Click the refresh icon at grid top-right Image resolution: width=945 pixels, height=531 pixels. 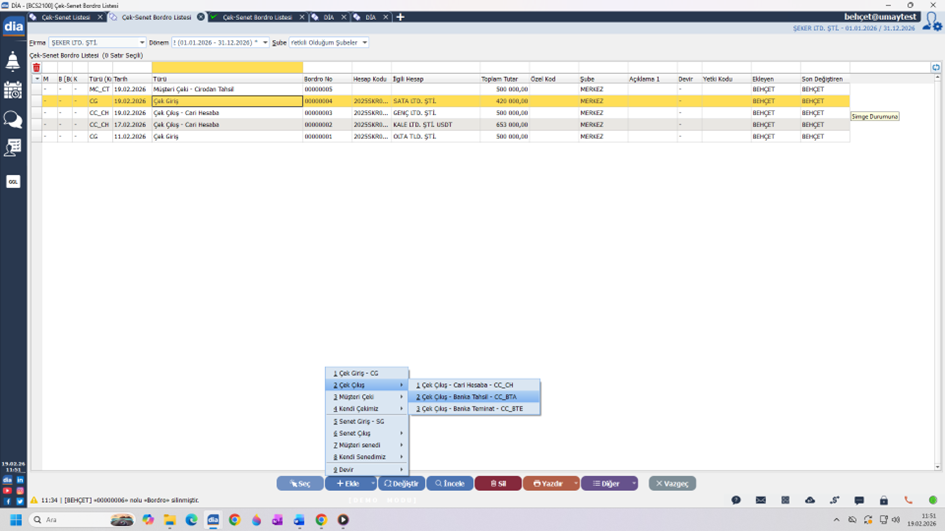click(935, 68)
